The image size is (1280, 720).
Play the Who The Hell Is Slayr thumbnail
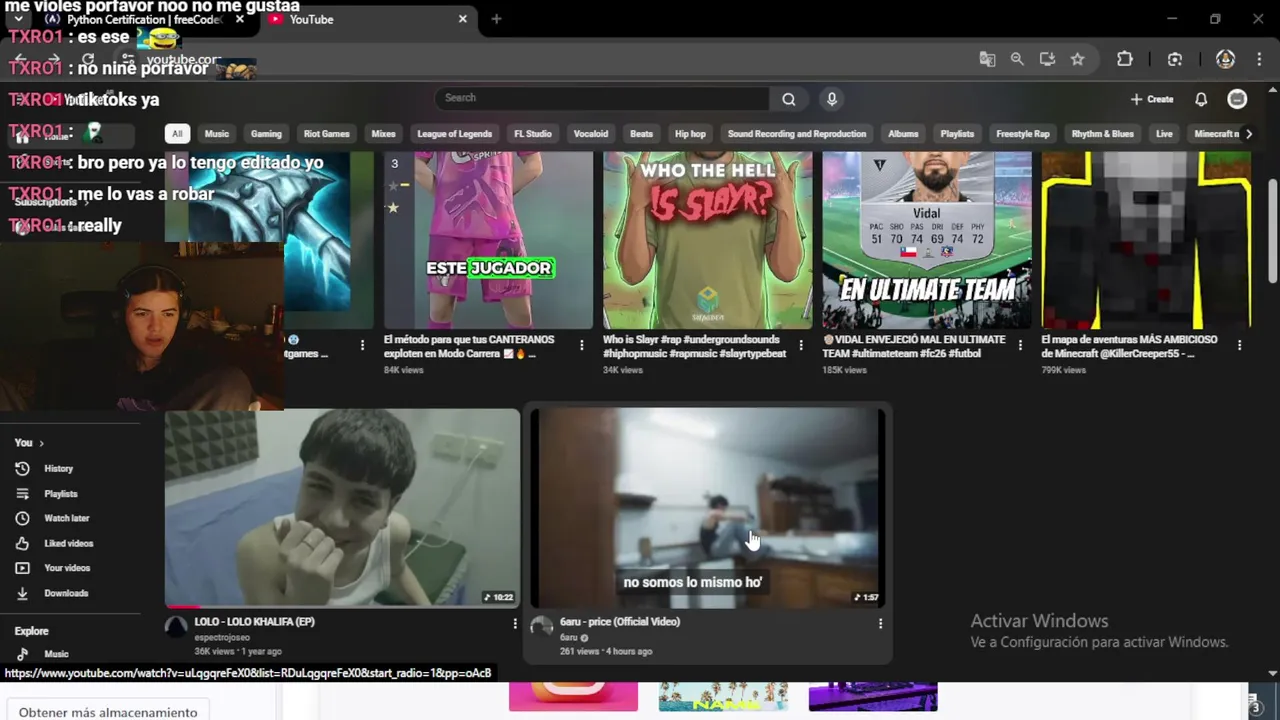coord(707,240)
